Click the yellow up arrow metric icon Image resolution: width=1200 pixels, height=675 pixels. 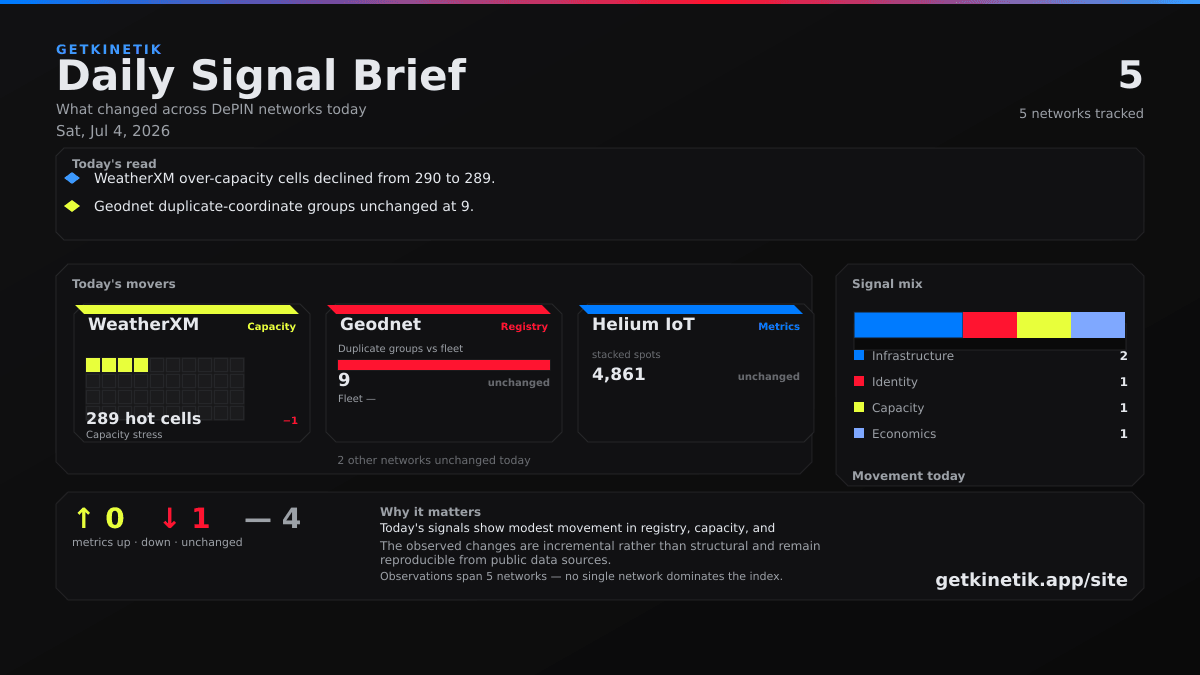point(84,518)
